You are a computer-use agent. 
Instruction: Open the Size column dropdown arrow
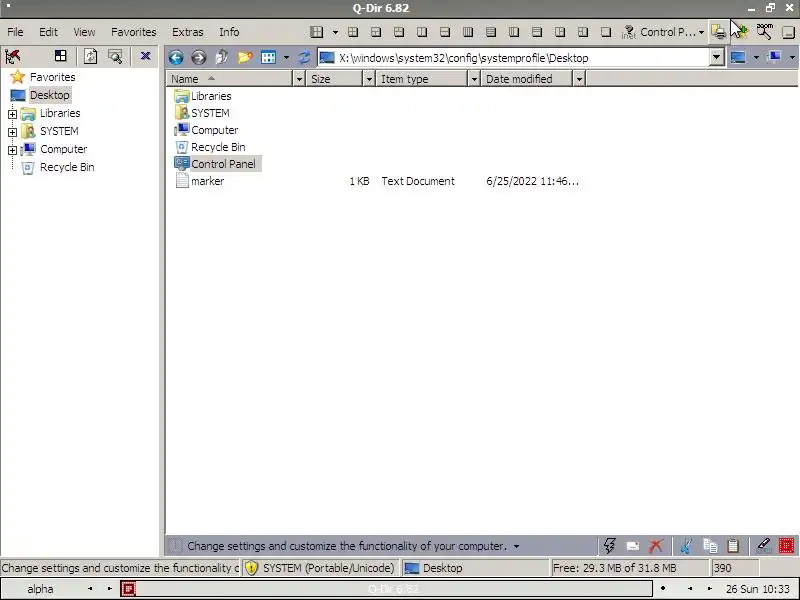coord(369,79)
